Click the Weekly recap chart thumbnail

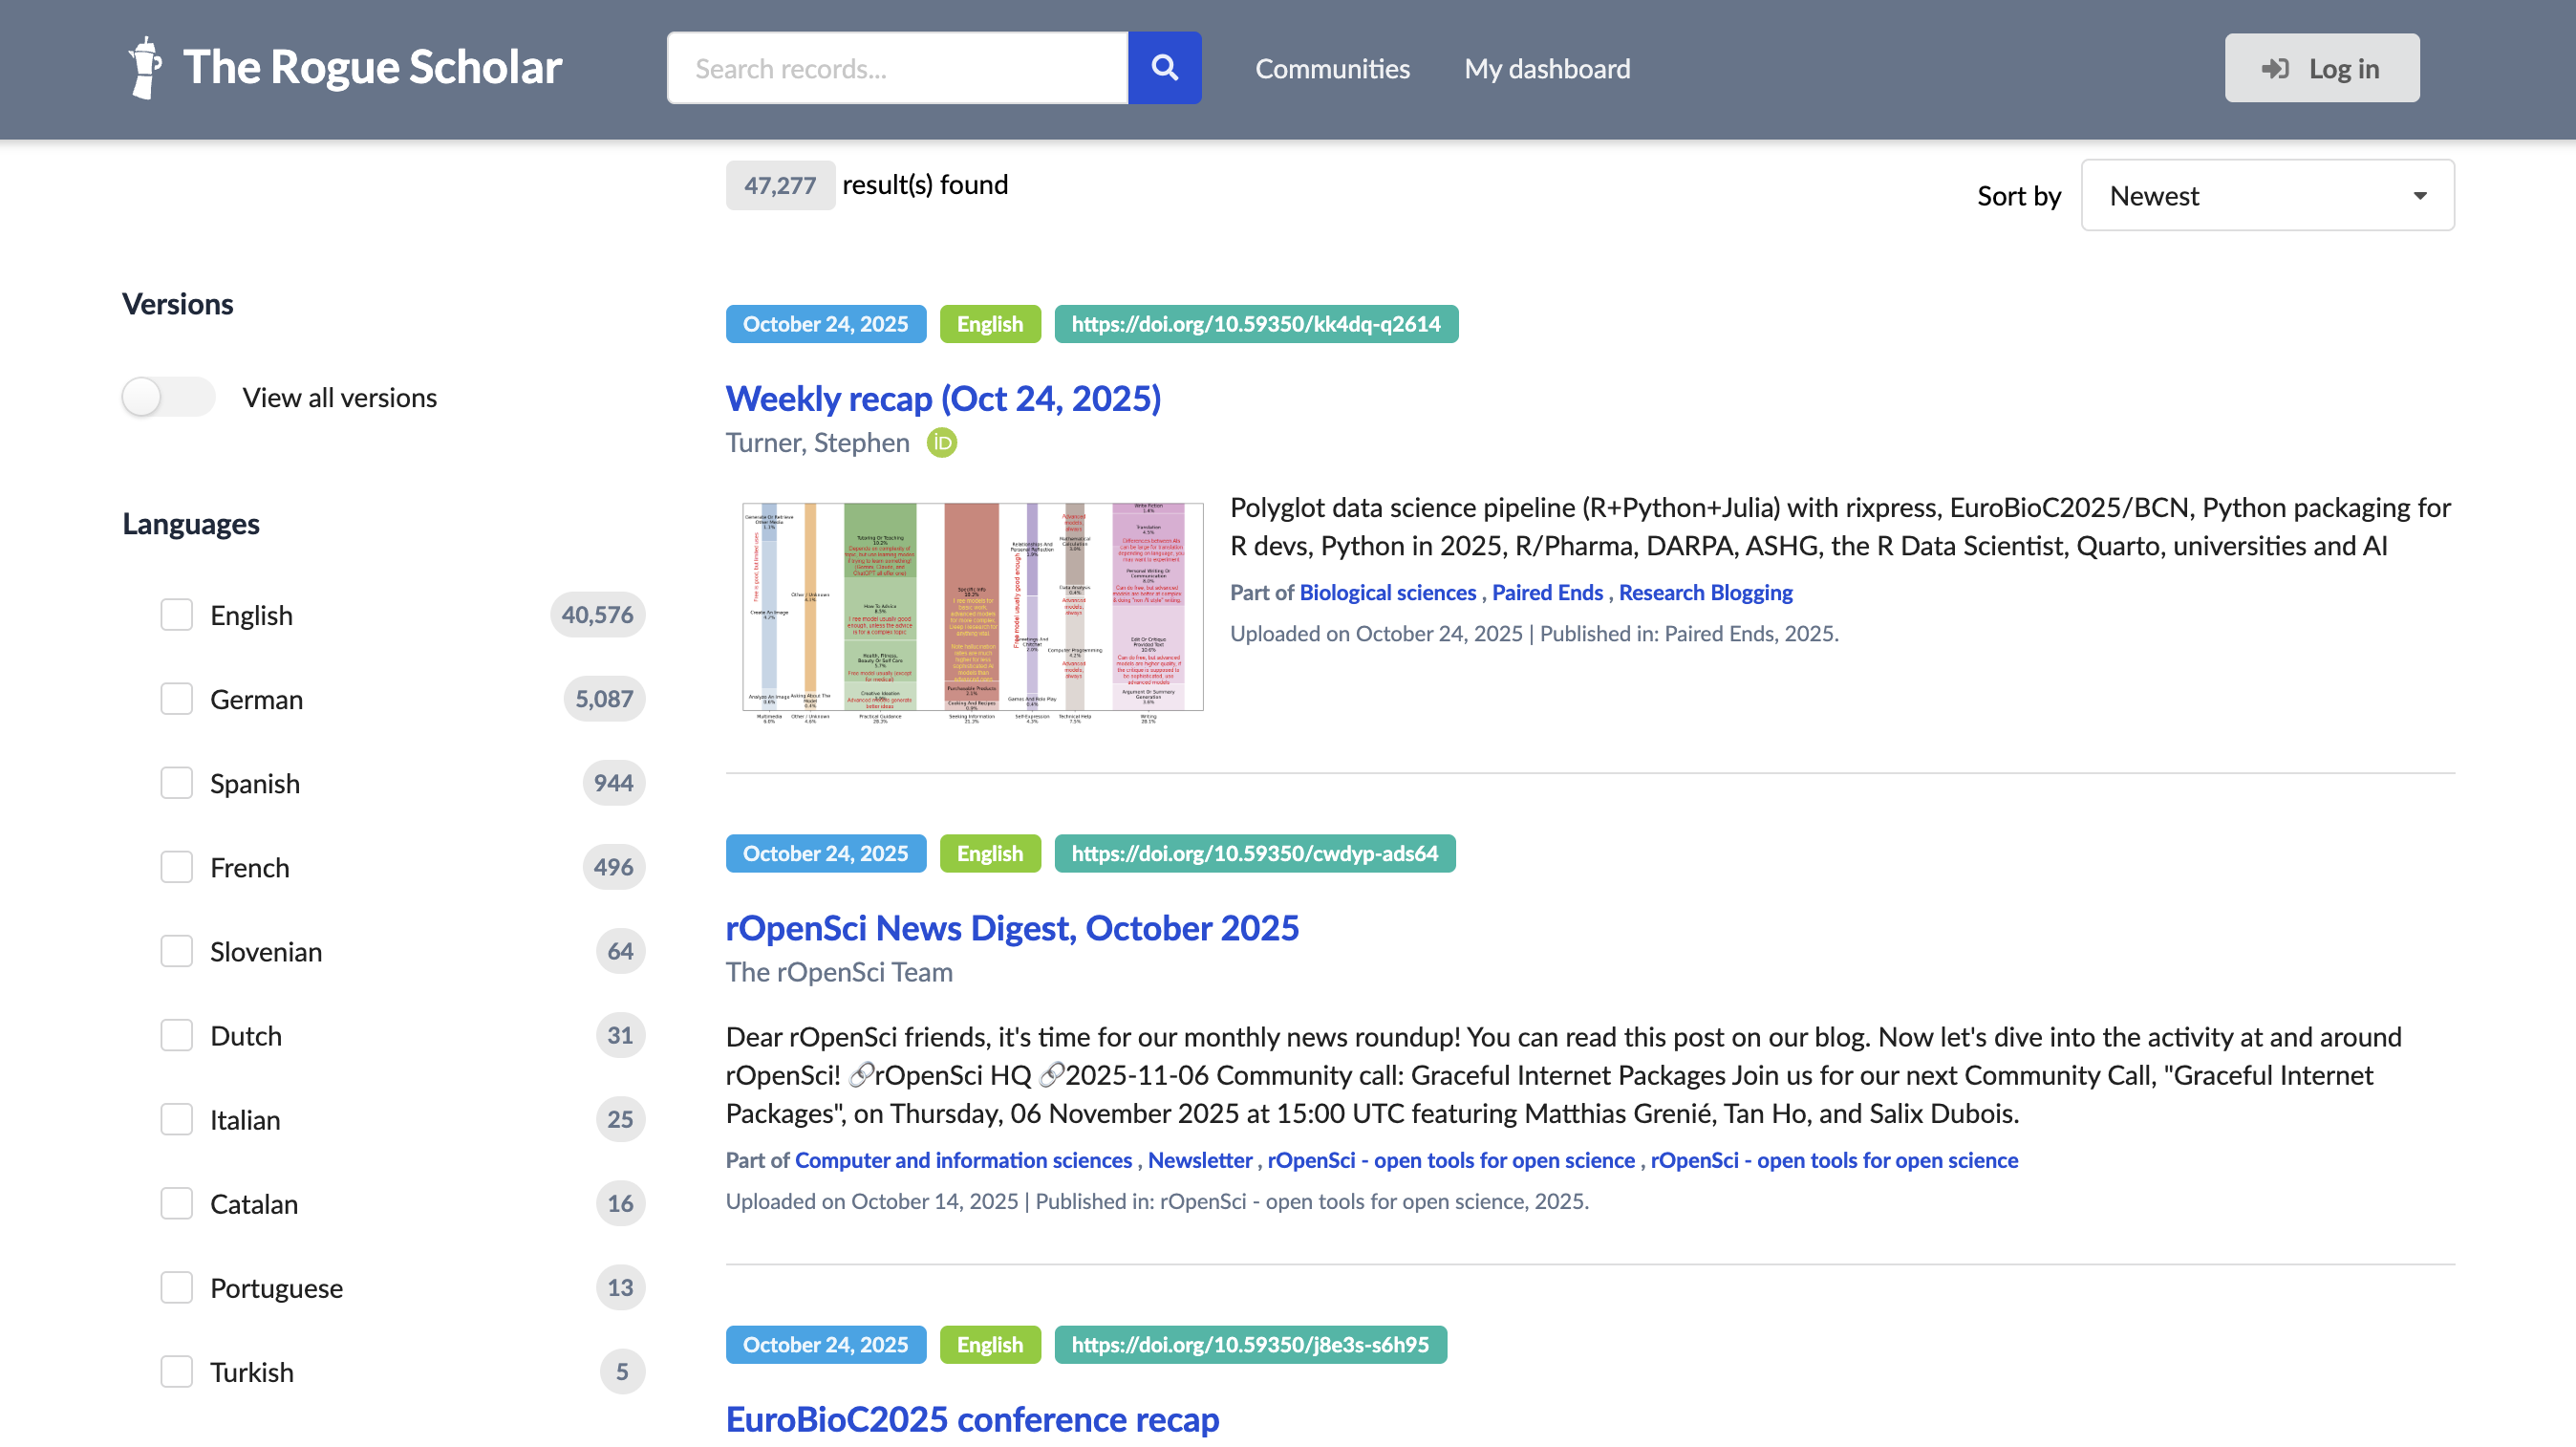click(972, 610)
